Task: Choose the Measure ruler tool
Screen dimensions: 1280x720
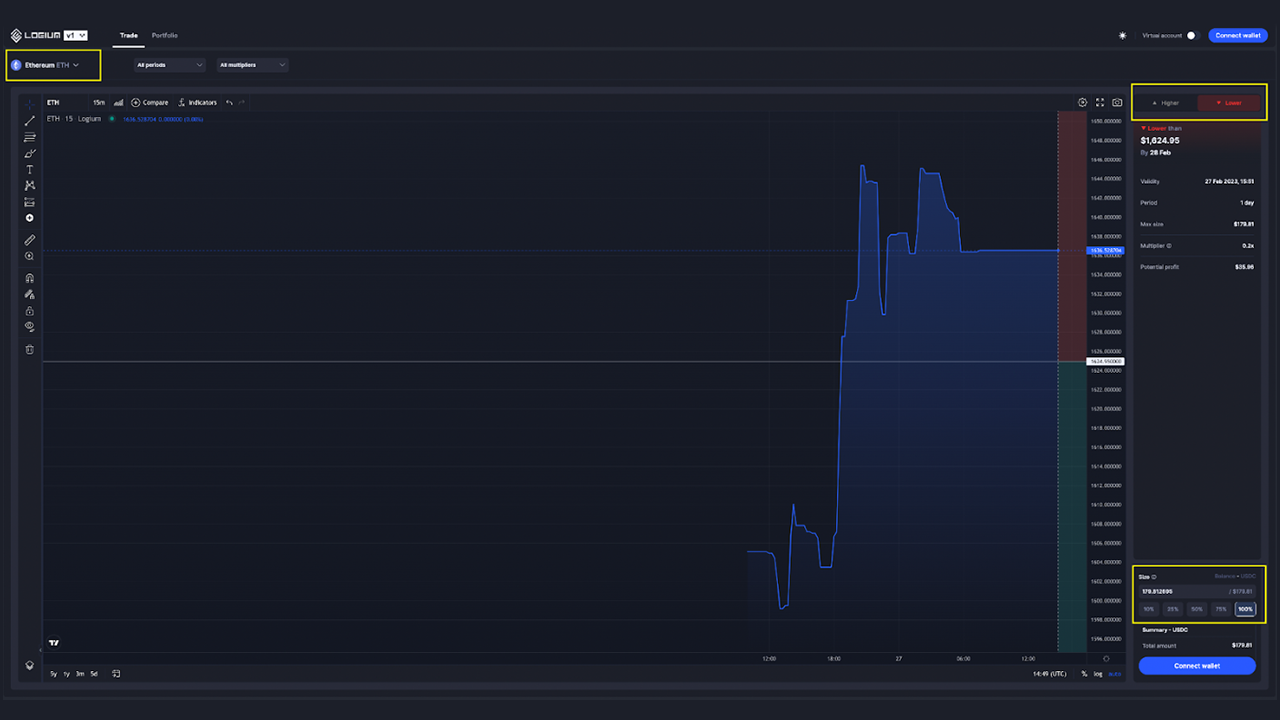Action: click(x=30, y=240)
